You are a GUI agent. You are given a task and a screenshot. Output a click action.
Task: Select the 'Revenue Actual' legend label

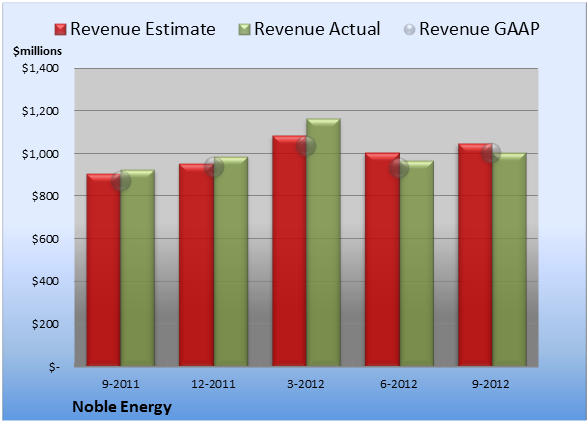click(317, 29)
